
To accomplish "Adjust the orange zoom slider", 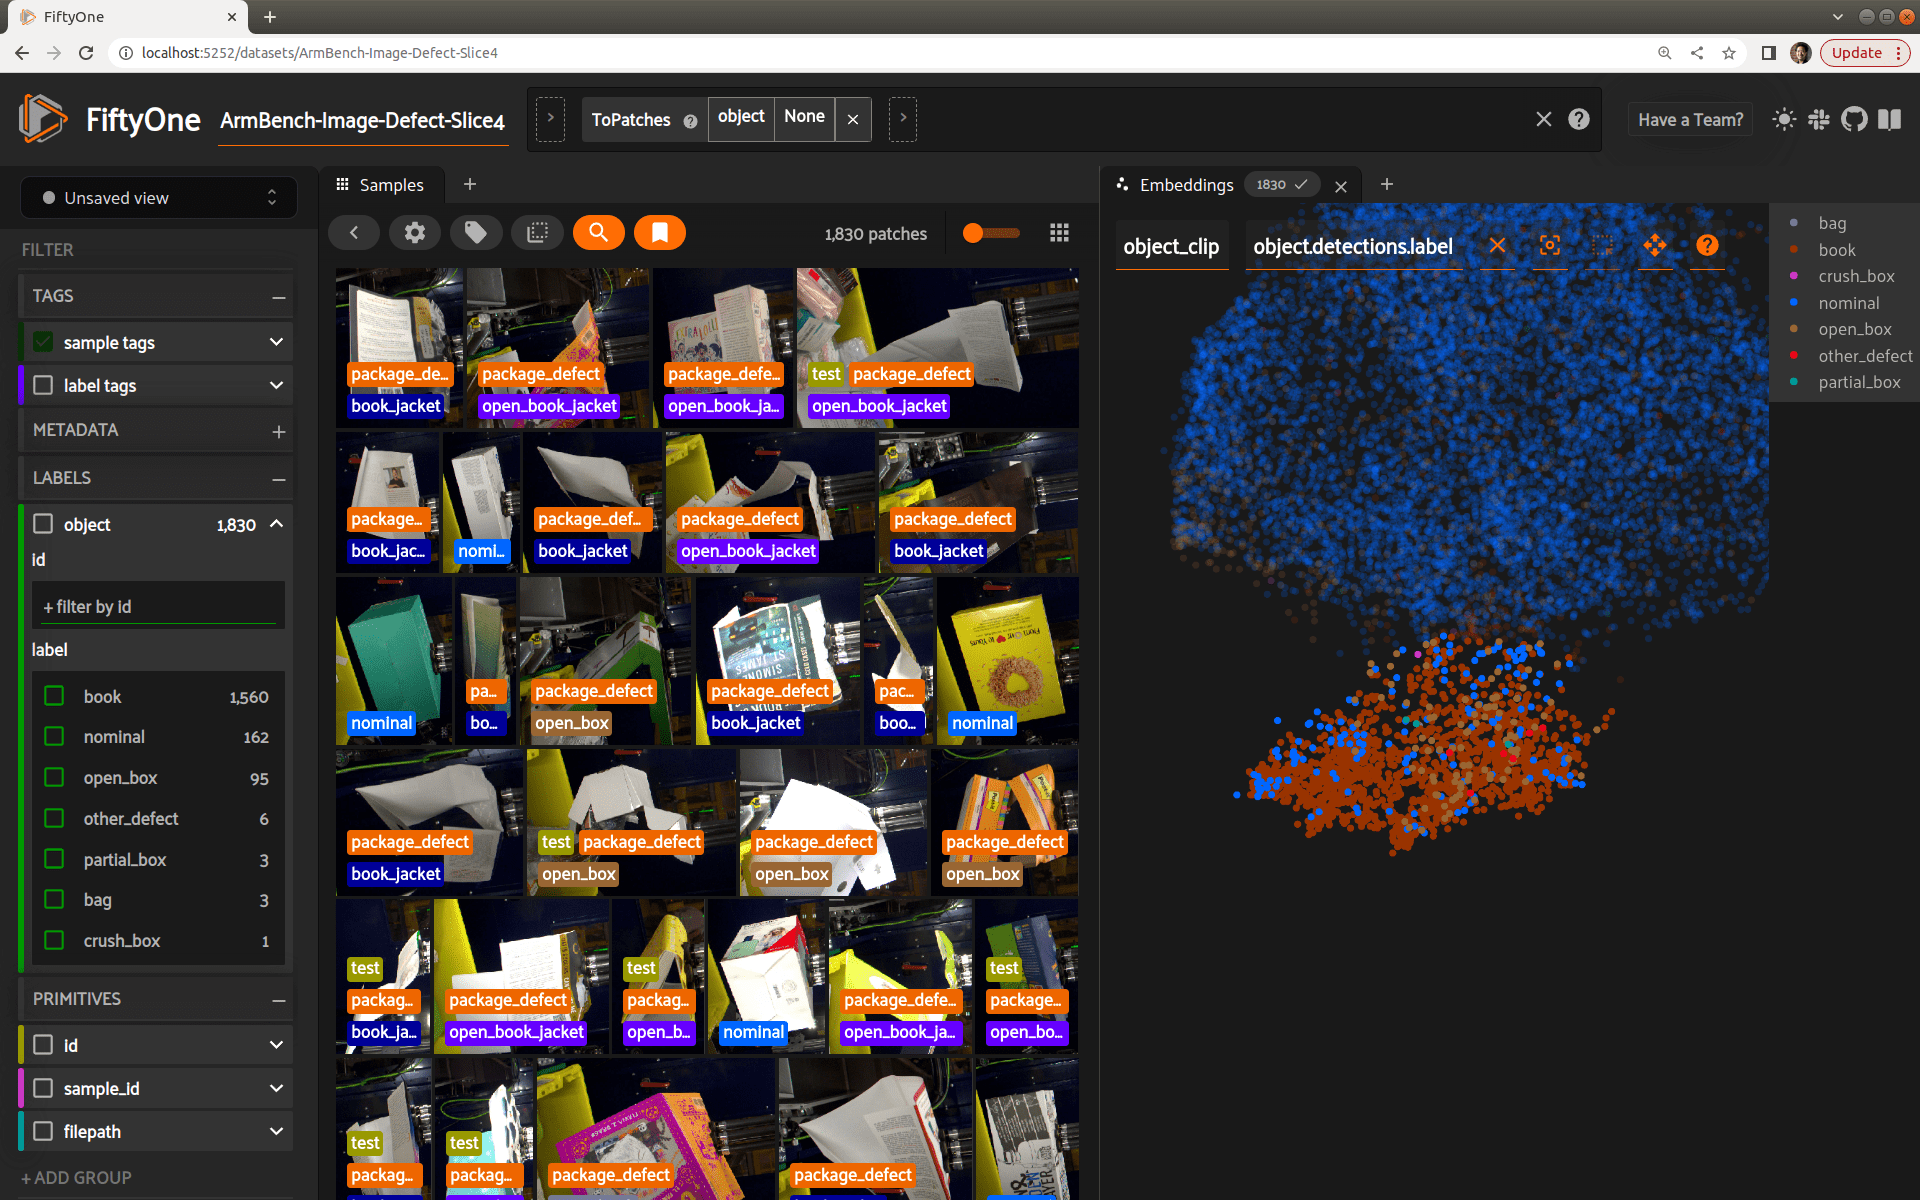I will (x=974, y=233).
